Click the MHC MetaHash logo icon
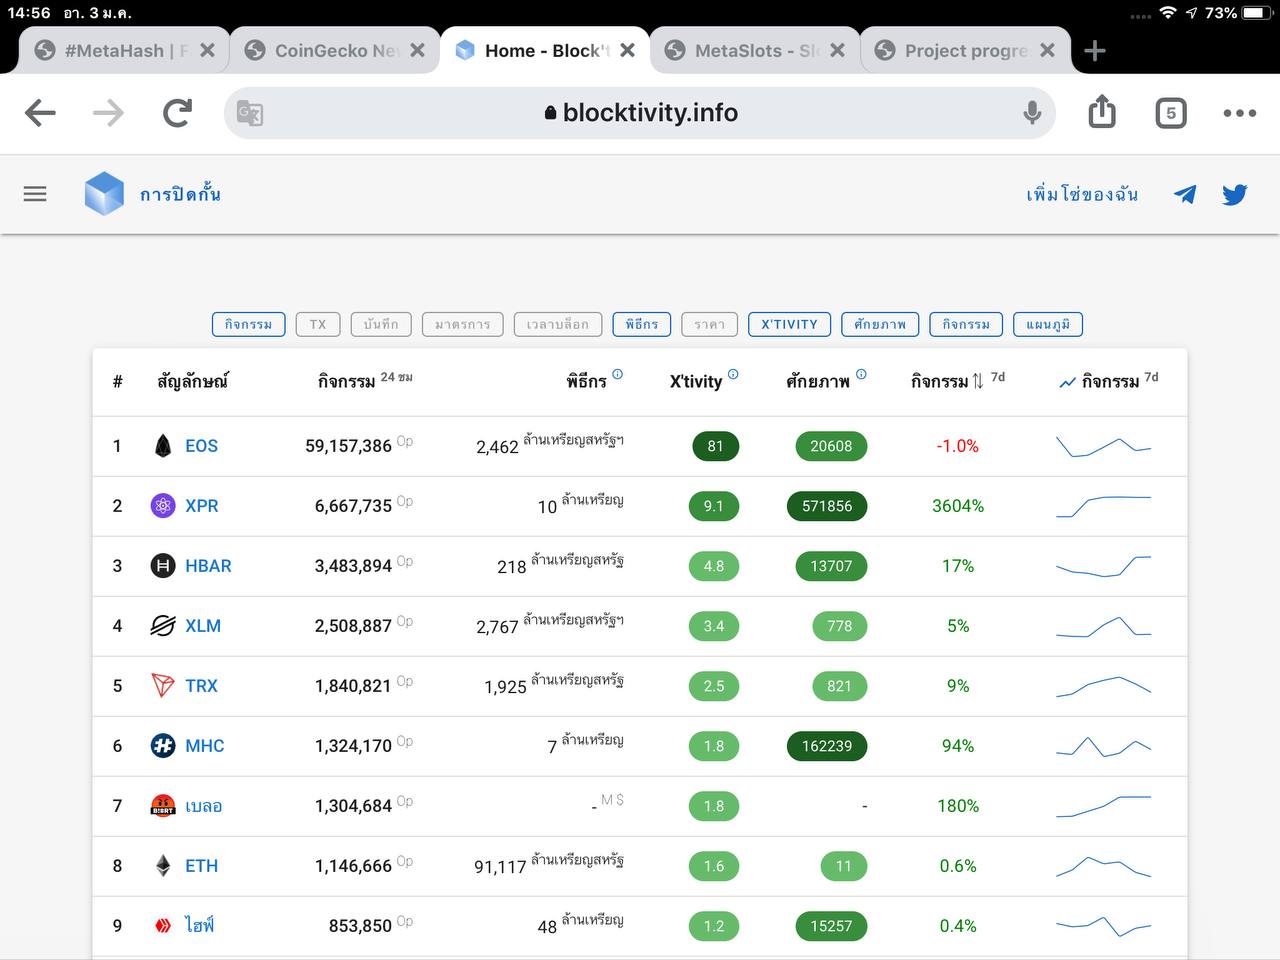Screen dimensions: 1280x960 point(163,746)
